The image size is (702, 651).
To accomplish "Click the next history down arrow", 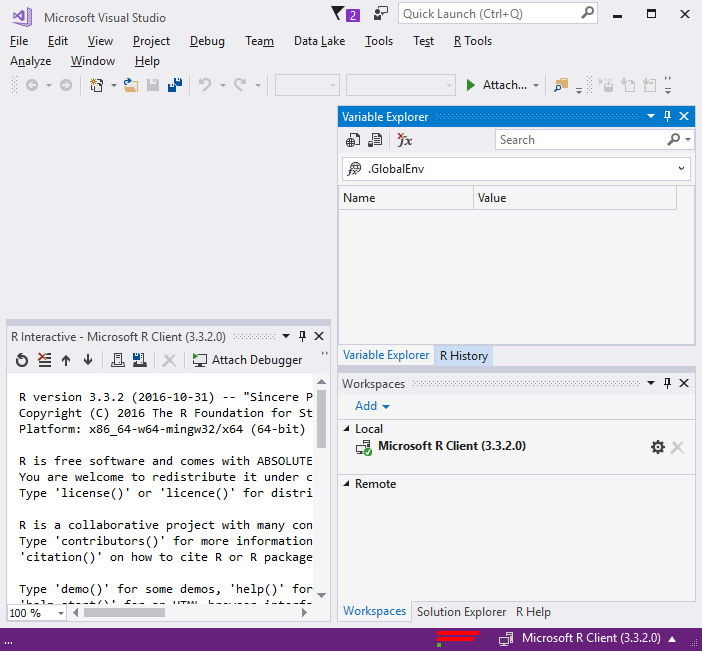I will [x=88, y=360].
